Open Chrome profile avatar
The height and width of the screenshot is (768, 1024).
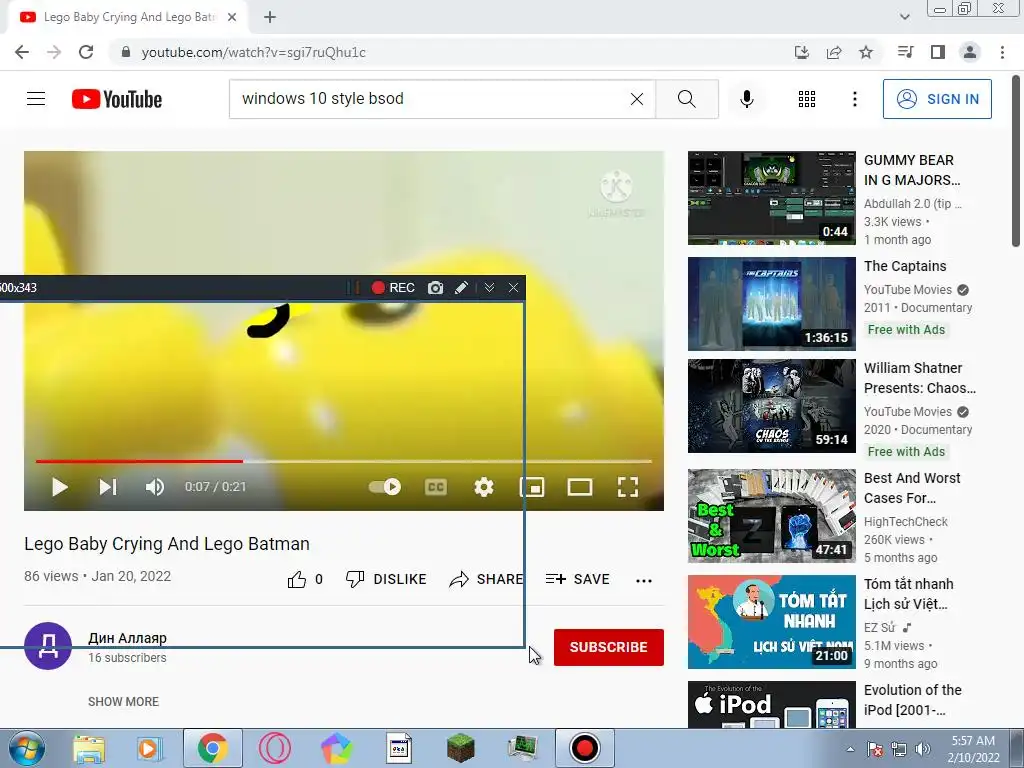[970, 52]
